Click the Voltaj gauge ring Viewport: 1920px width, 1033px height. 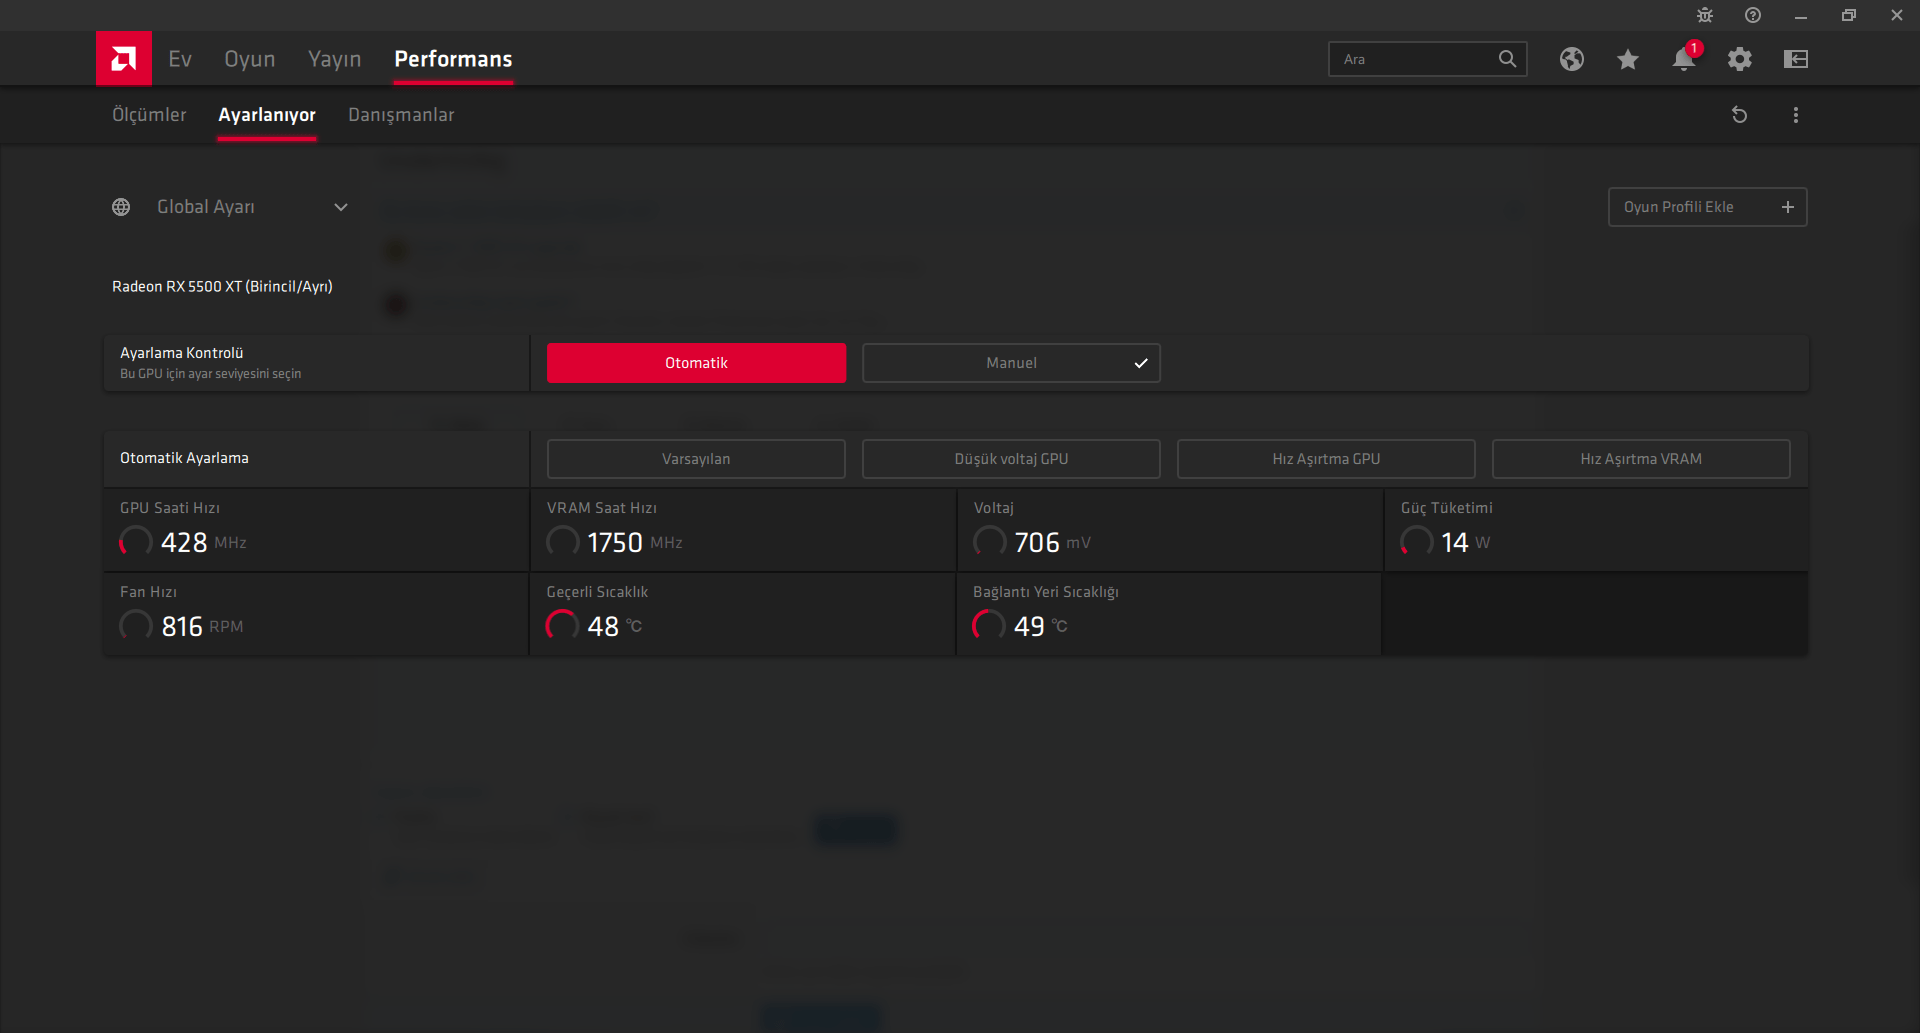click(x=990, y=542)
